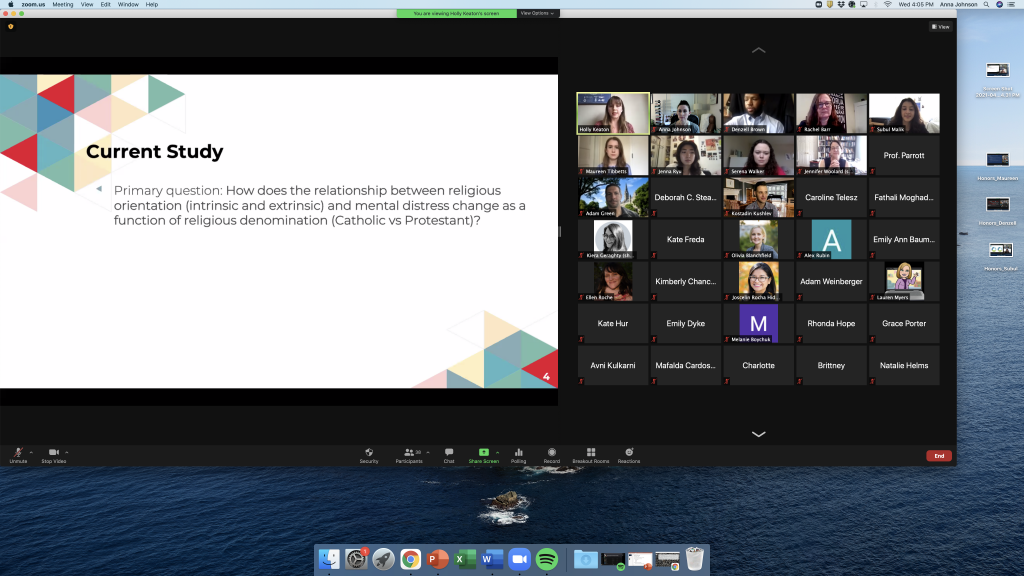Open the Meeting menu in menu bar
This screenshot has width=1024, height=576.
point(63,4)
